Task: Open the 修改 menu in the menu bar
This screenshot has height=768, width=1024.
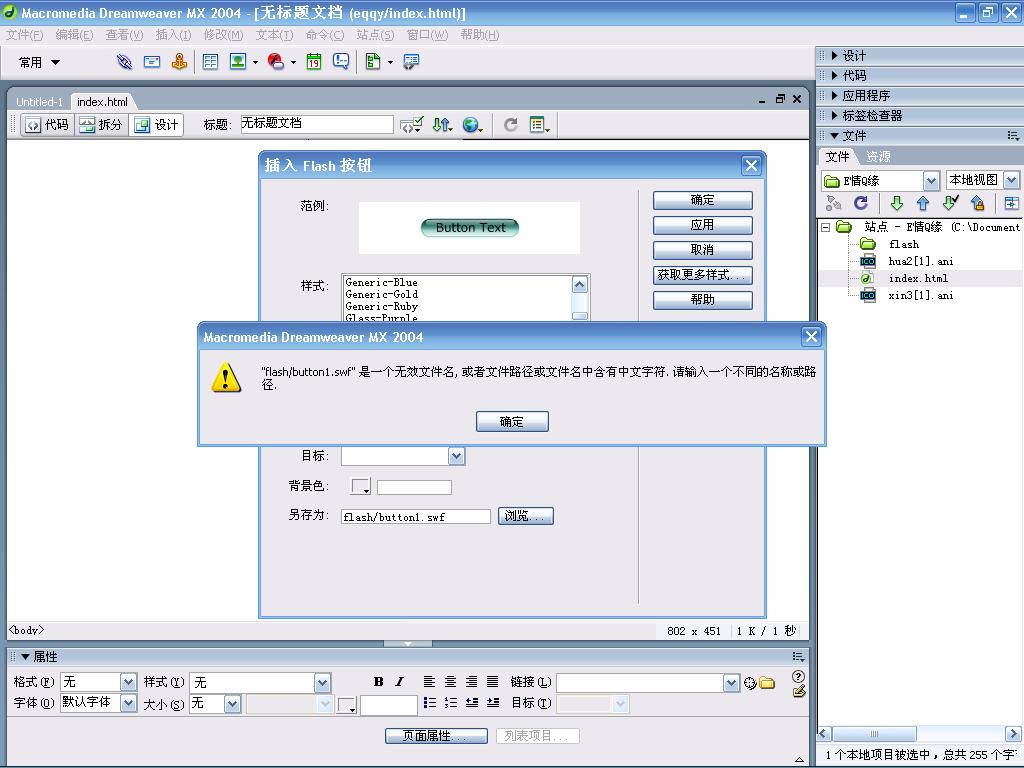Action: coord(223,35)
